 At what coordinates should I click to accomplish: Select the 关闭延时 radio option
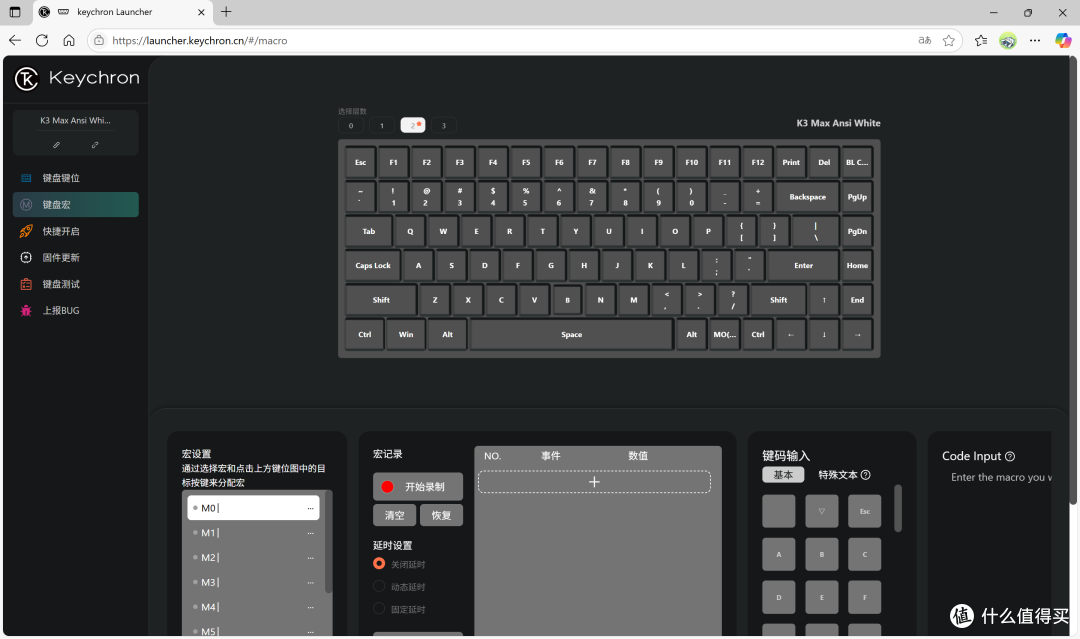tap(379, 563)
